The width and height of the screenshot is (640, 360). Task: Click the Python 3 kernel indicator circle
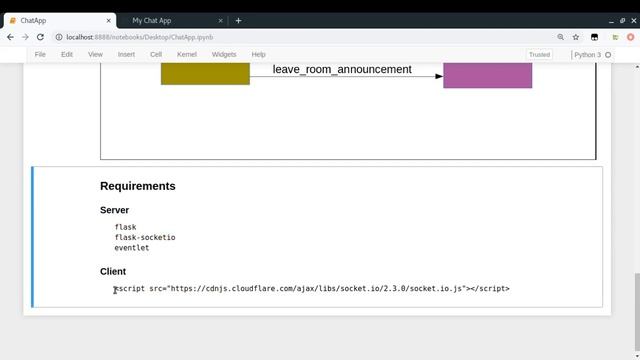608,55
